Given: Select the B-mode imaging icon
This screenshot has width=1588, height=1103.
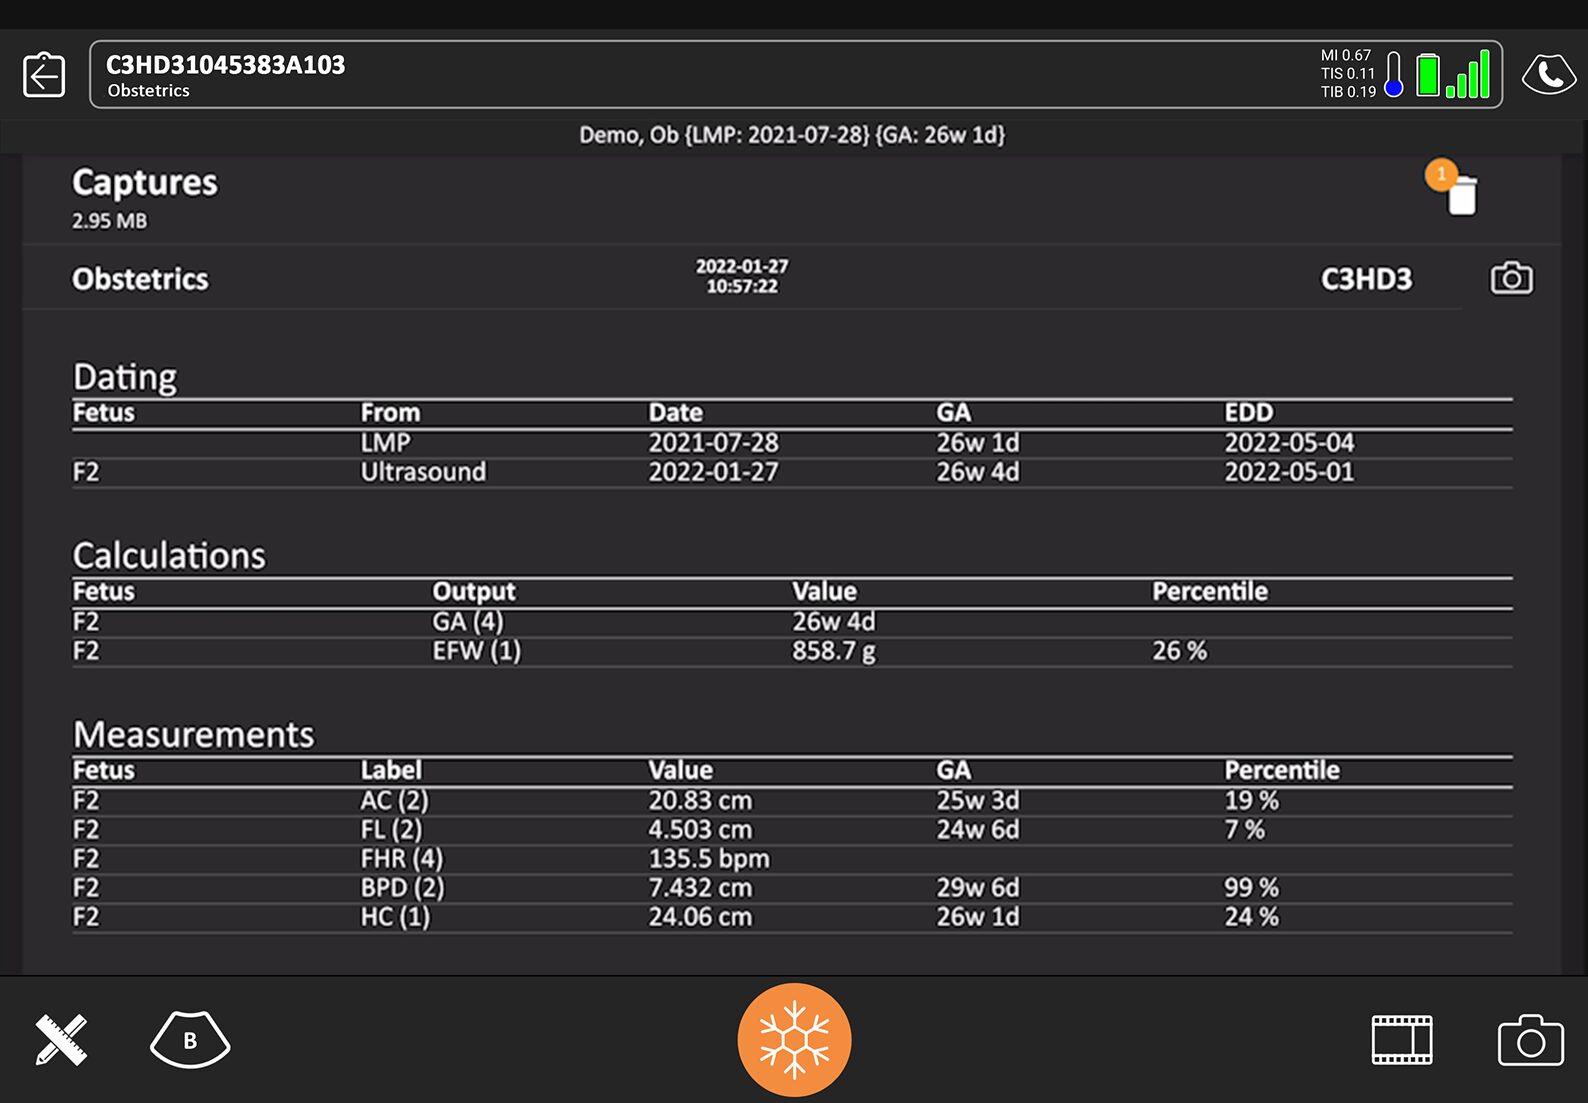Looking at the screenshot, I should [x=190, y=1040].
